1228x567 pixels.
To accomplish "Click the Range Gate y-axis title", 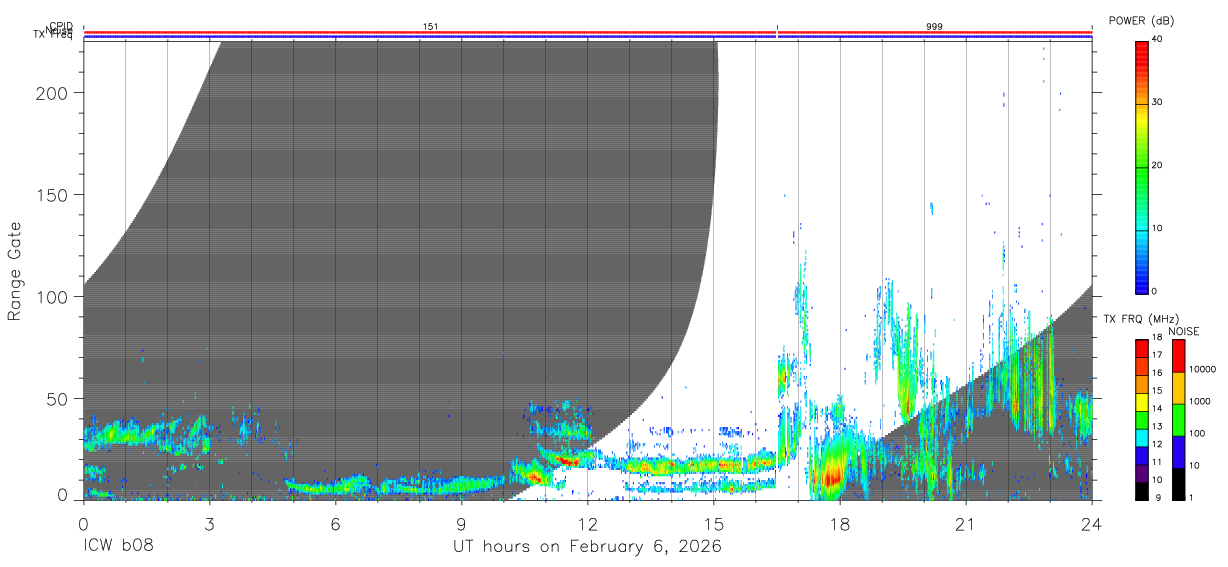I will click(x=15, y=271).
